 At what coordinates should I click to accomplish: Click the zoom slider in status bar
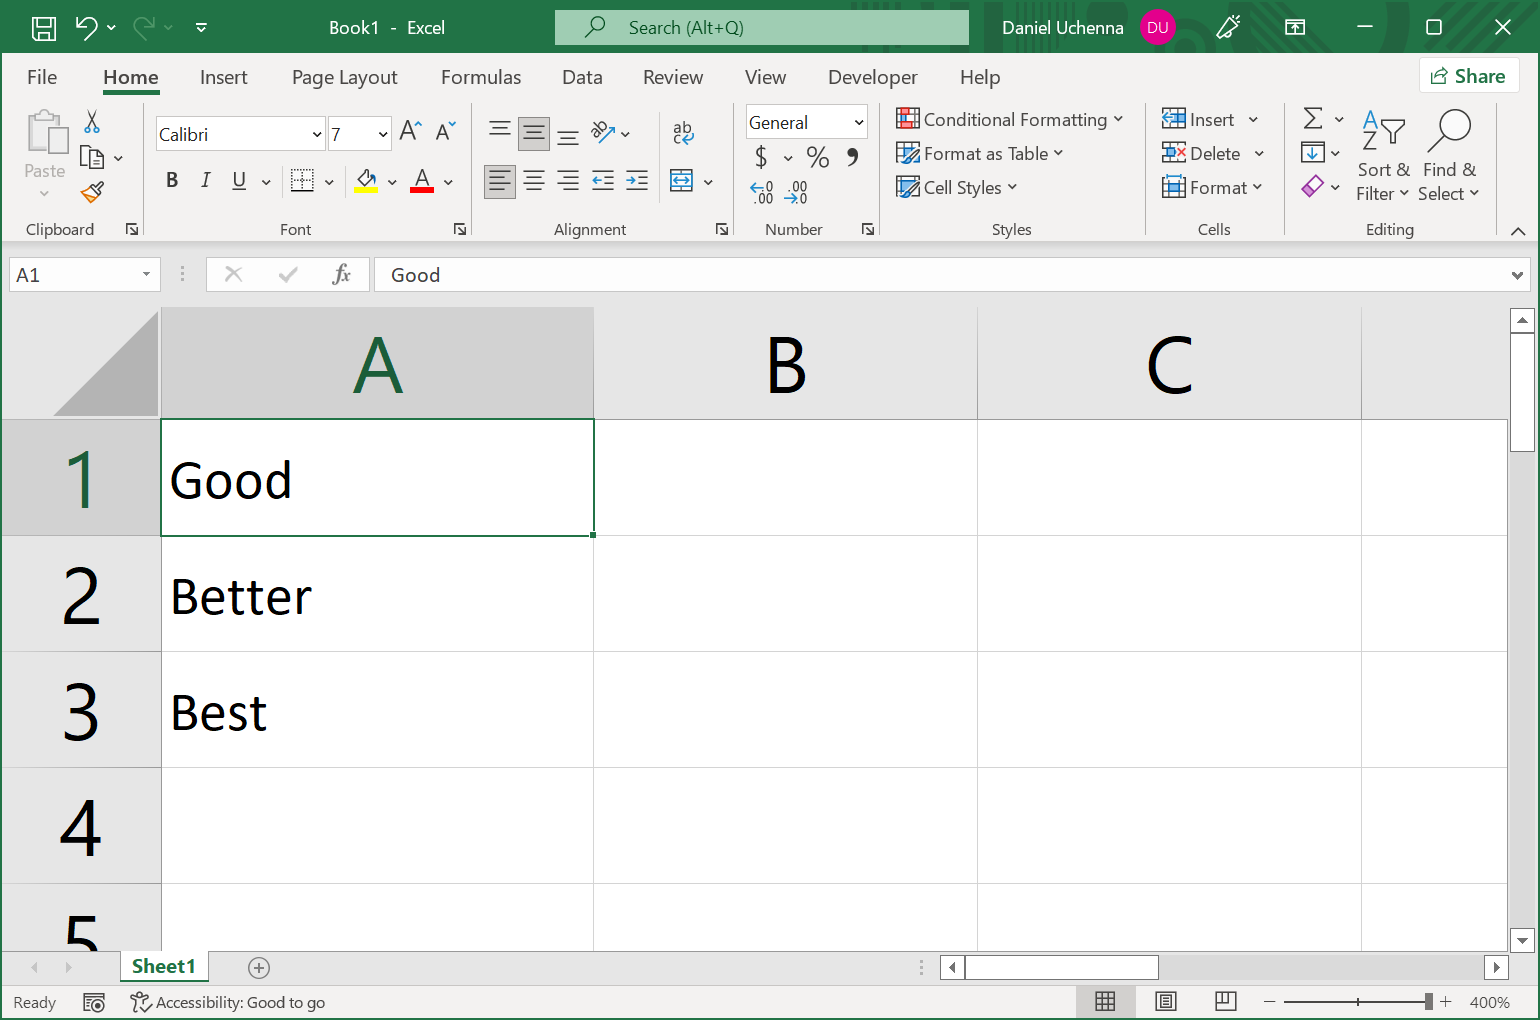(1357, 1002)
